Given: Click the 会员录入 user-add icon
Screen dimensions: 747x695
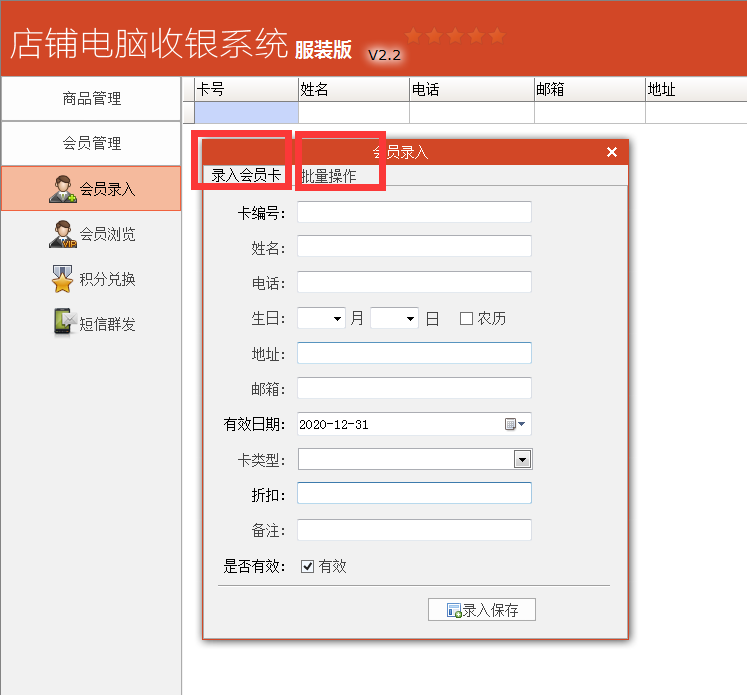Looking at the screenshot, I should 62,189.
